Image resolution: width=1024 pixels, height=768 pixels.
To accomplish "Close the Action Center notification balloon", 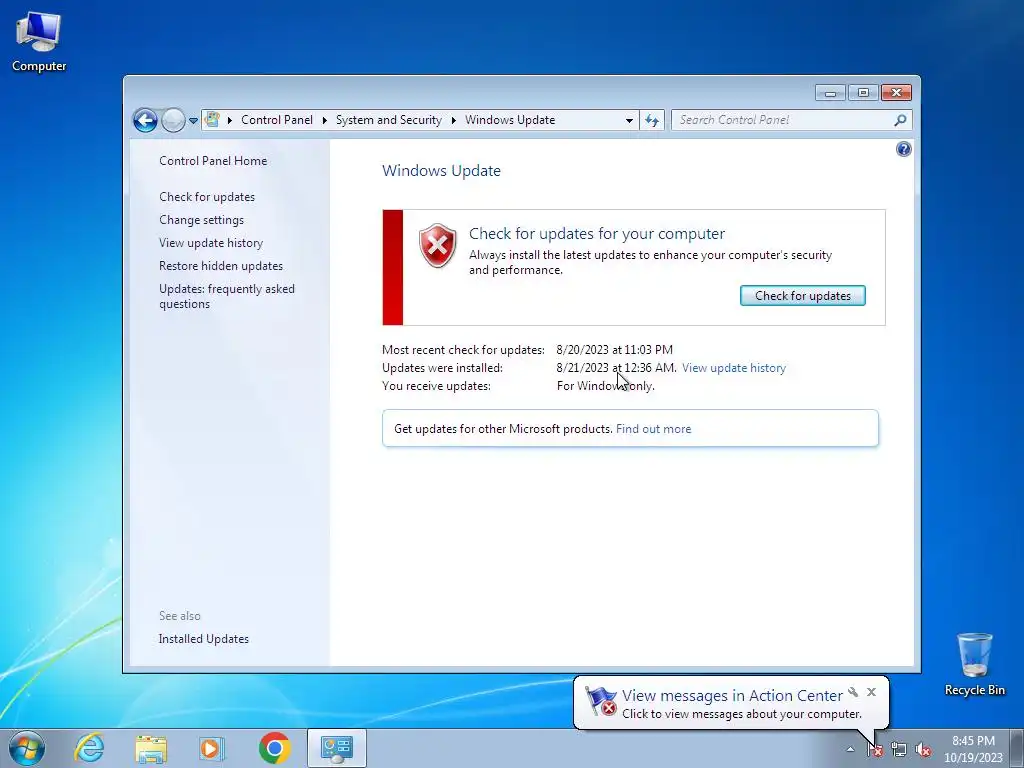I will (x=871, y=692).
